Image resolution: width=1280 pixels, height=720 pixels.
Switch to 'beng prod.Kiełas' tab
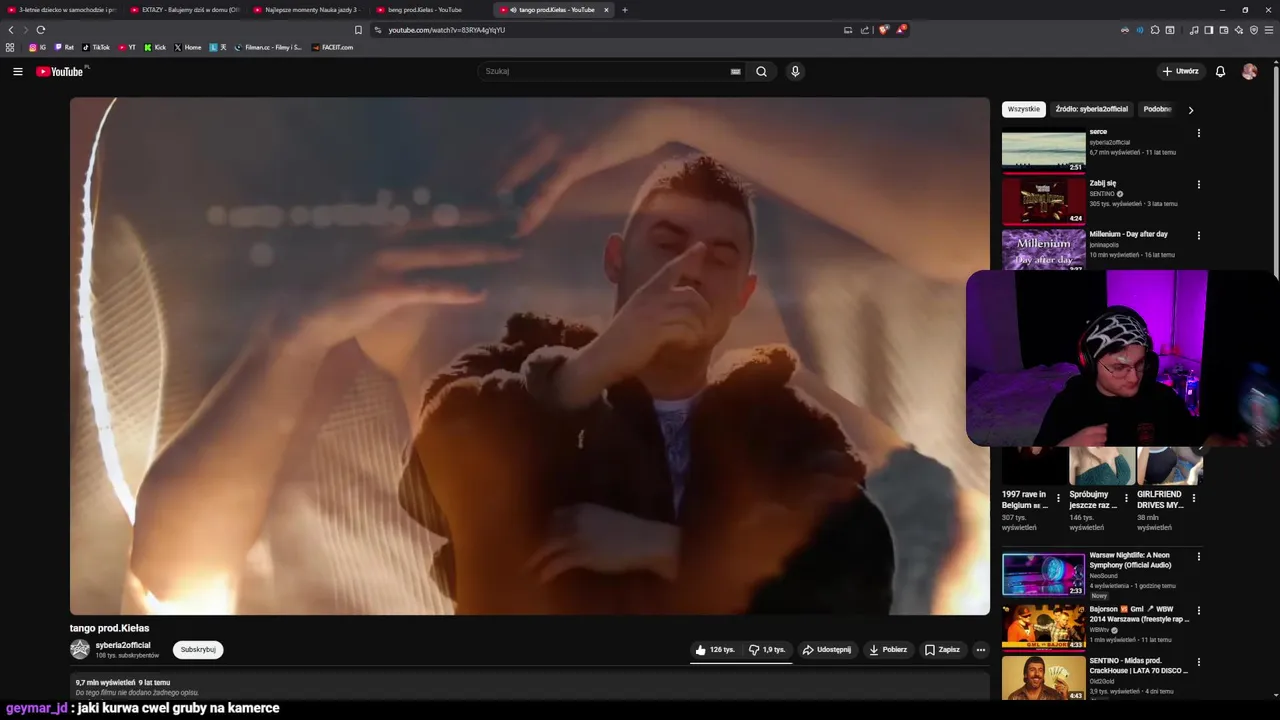click(x=432, y=10)
